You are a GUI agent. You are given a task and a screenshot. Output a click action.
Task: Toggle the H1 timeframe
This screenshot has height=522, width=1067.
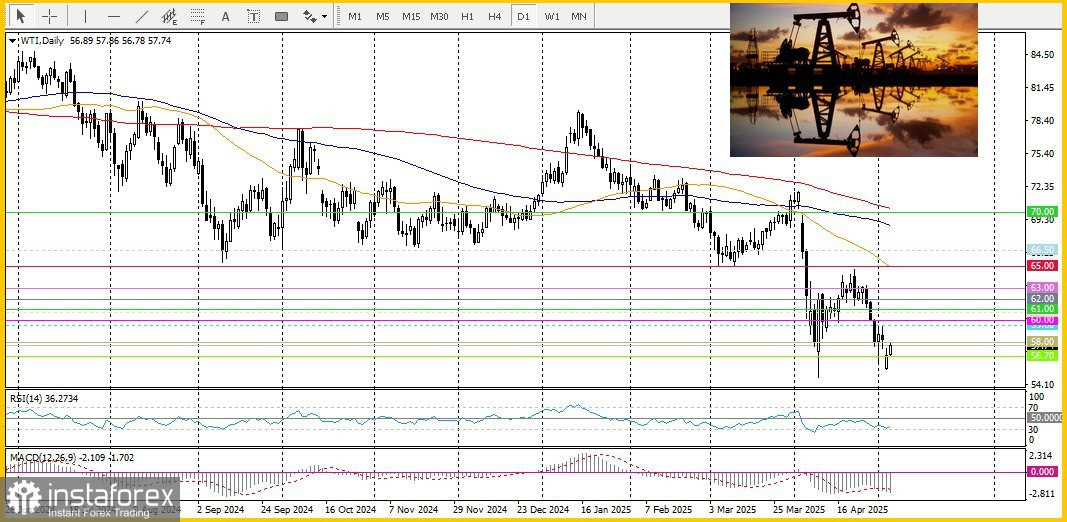click(467, 16)
